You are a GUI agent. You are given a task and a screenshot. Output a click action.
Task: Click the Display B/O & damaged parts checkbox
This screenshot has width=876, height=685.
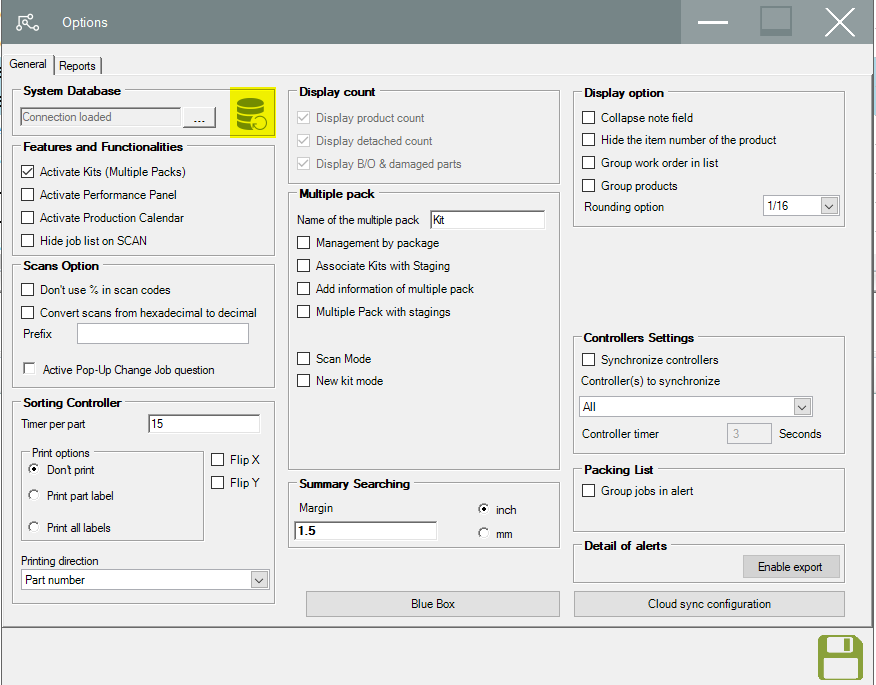303,164
